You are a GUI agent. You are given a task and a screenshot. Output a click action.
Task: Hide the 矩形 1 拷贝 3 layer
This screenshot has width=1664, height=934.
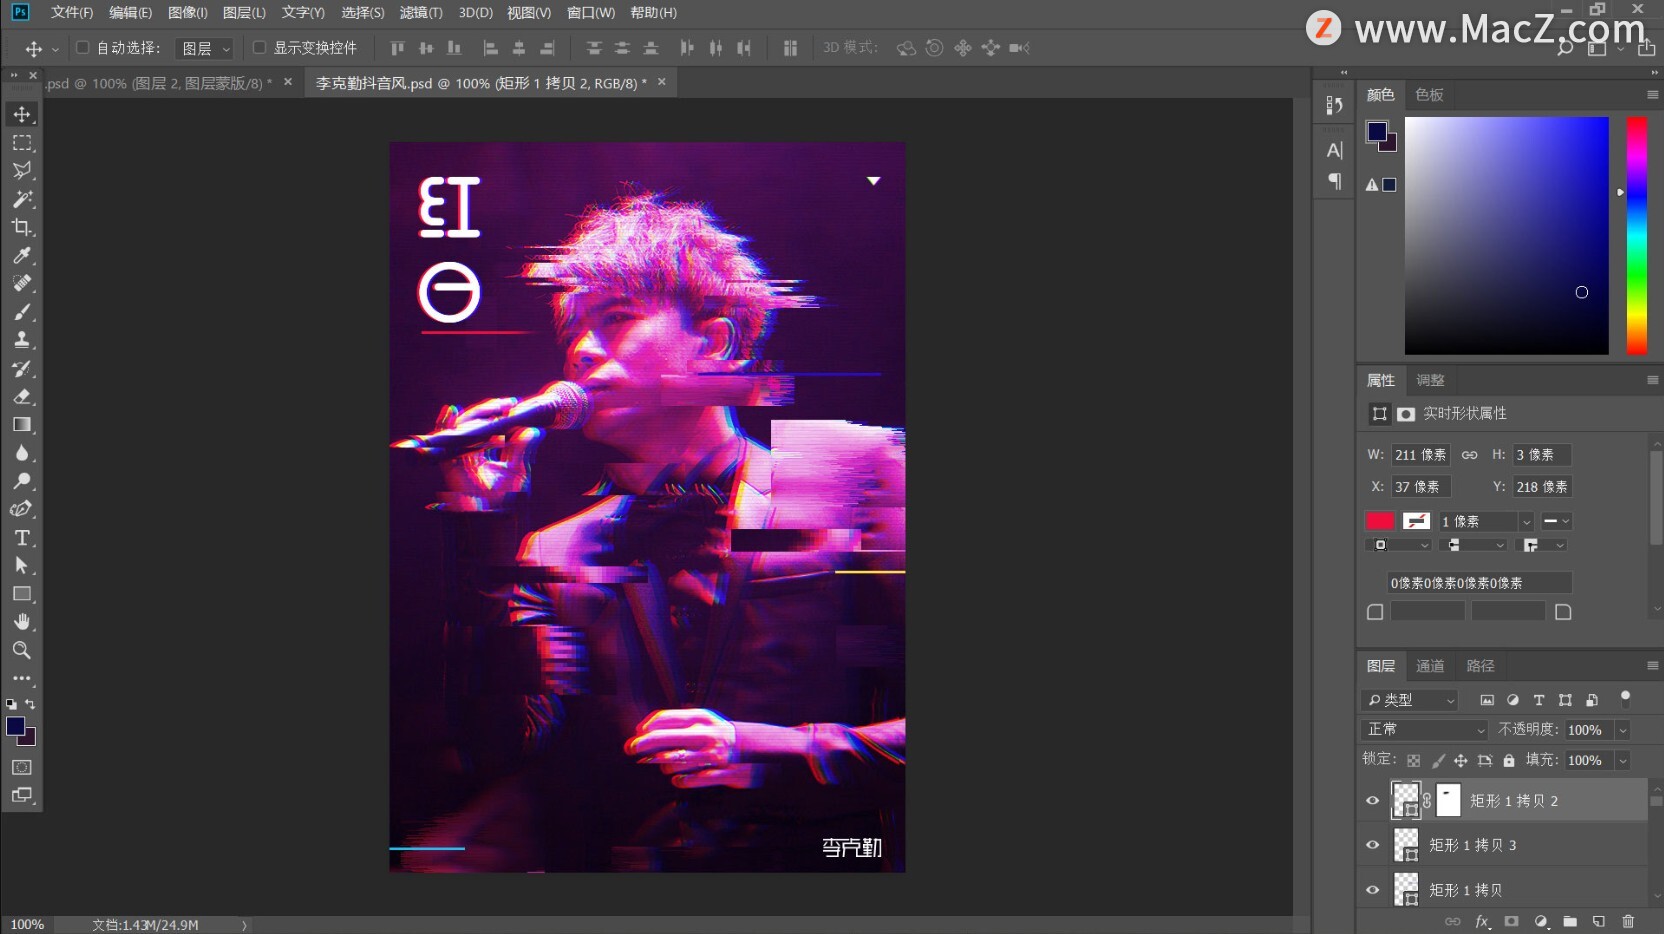tap(1372, 845)
